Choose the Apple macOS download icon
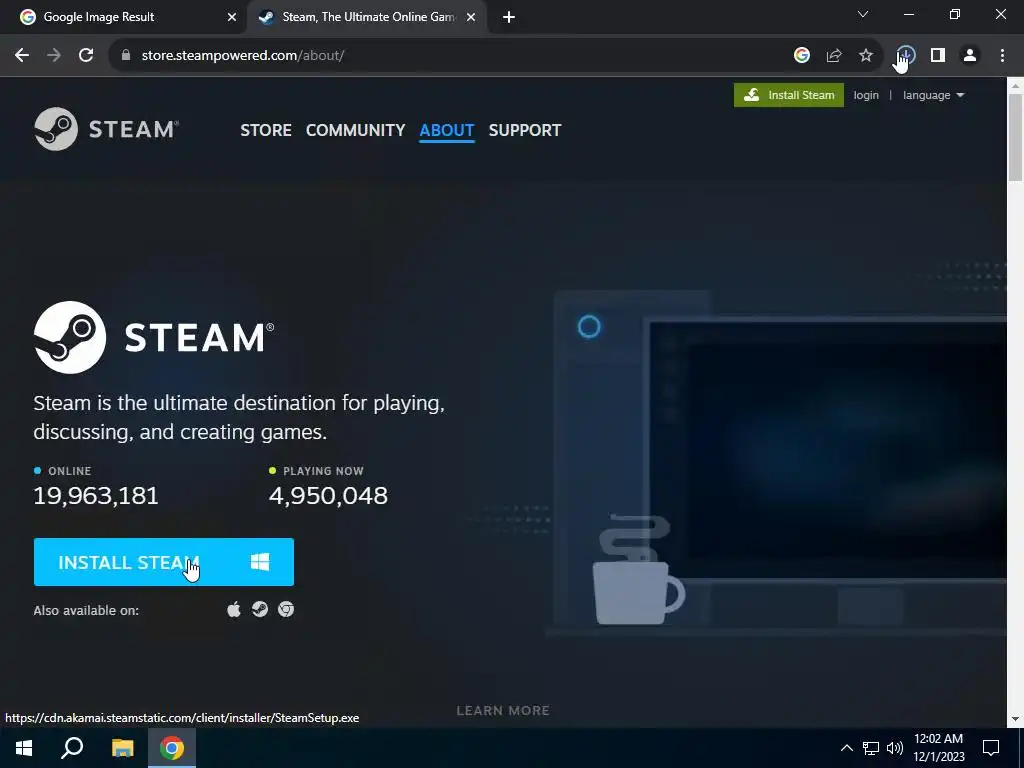 [234, 610]
